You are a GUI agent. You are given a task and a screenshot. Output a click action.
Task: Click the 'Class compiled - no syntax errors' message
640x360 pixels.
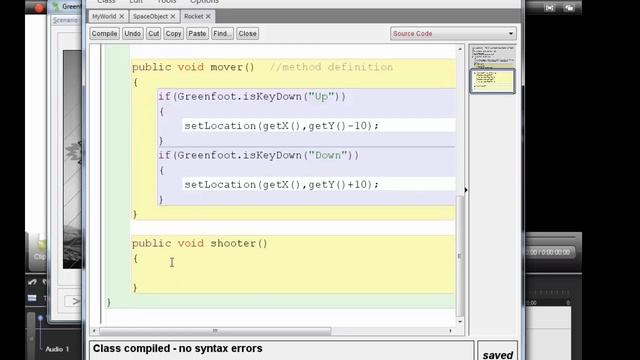pos(178,349)
